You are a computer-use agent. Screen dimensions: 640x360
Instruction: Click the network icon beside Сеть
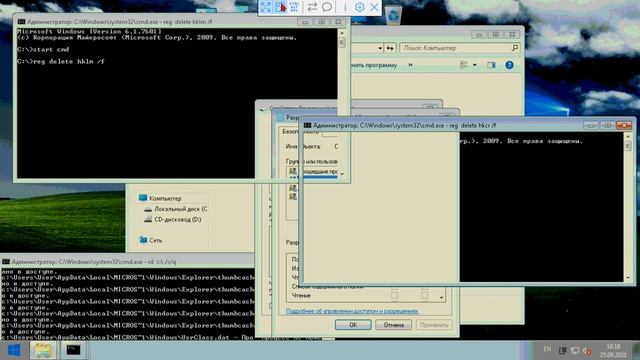click(143, 240)
